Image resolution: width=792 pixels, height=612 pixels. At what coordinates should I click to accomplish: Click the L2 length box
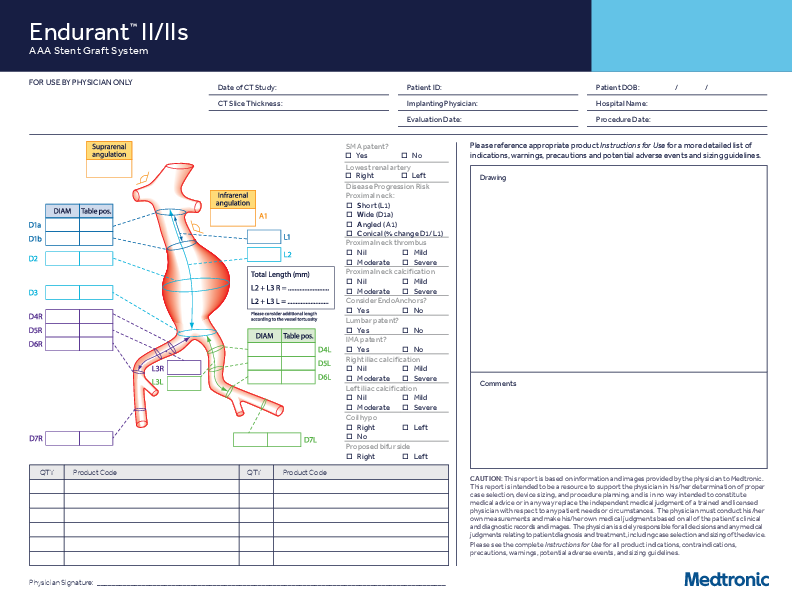pos(264,254)
